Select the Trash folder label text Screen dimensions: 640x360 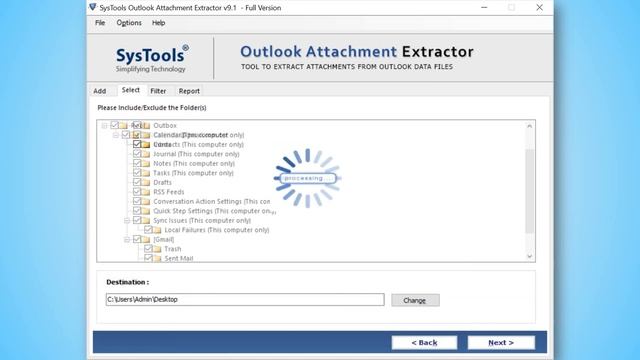click(x=173, y=249)
